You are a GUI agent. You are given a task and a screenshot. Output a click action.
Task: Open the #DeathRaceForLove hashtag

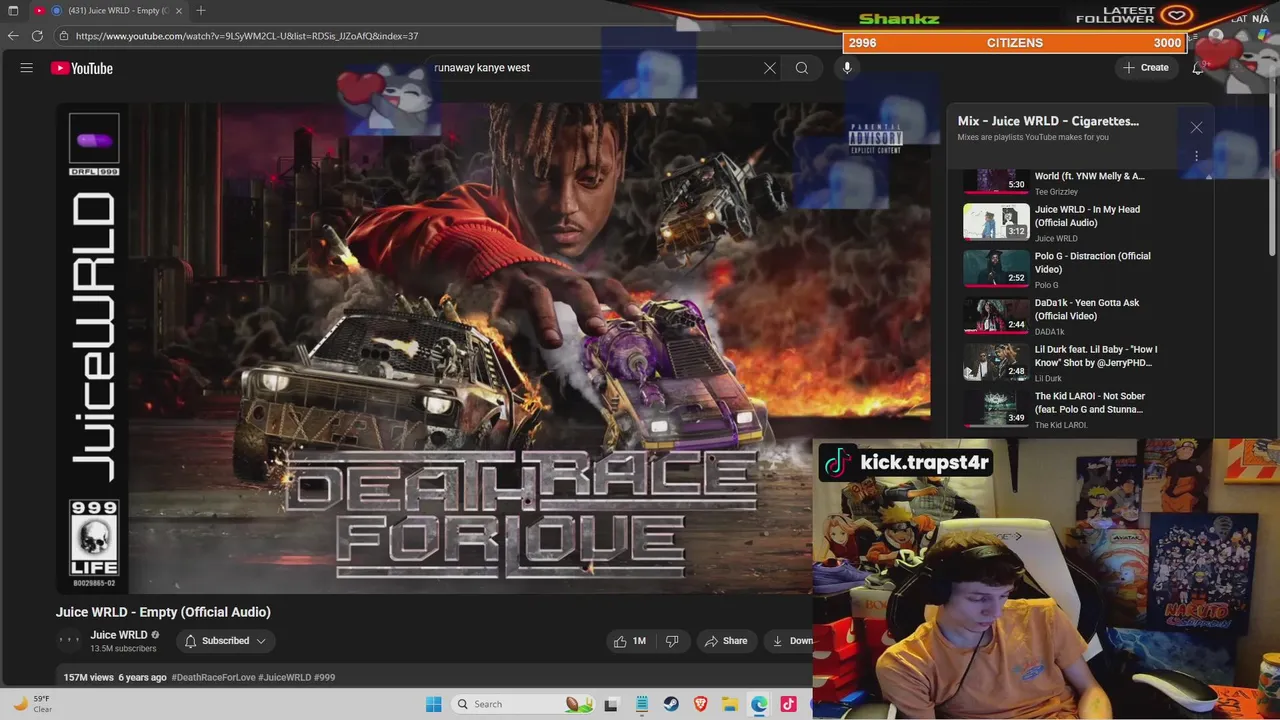(x=213, y=677)
